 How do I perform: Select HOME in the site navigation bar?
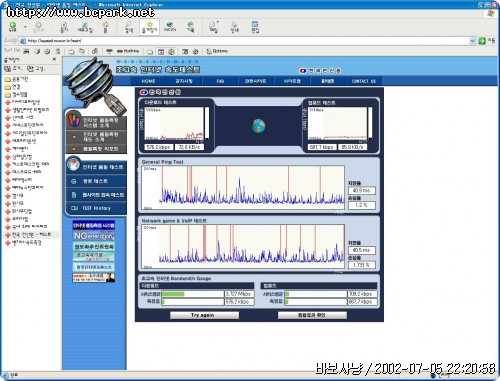tap(148, 81)
